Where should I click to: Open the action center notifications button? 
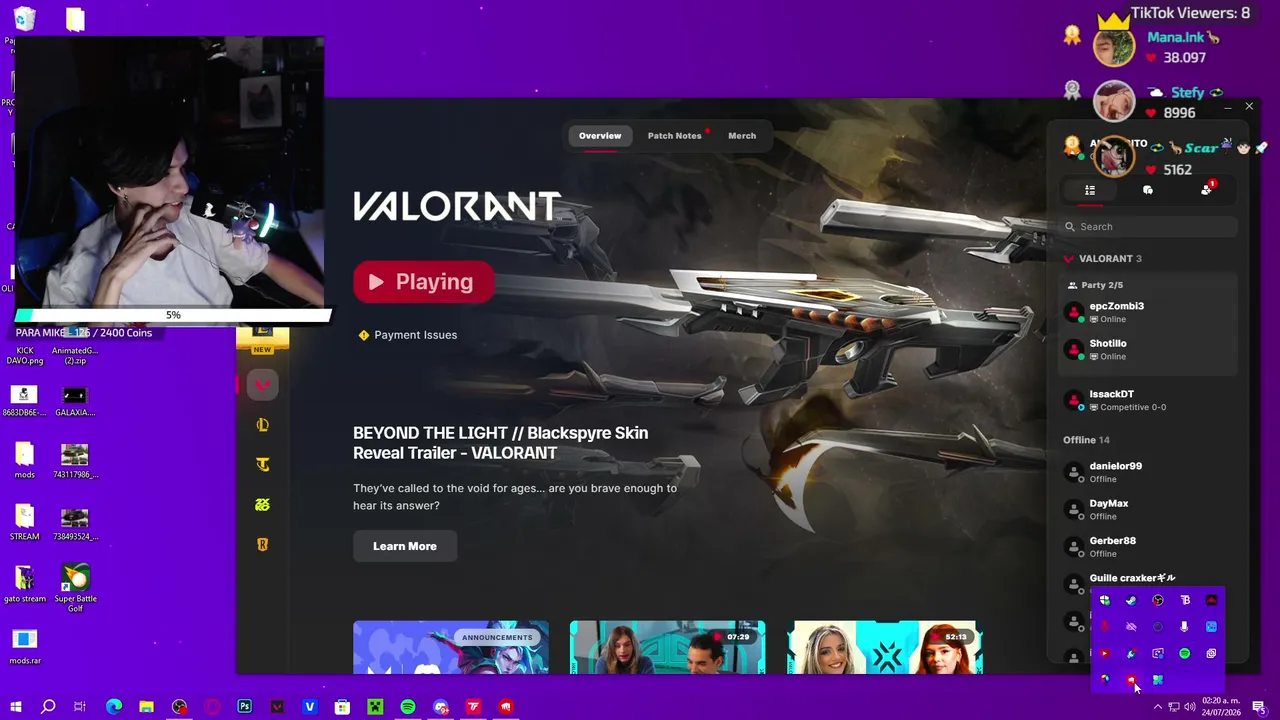click(1259, 707)
